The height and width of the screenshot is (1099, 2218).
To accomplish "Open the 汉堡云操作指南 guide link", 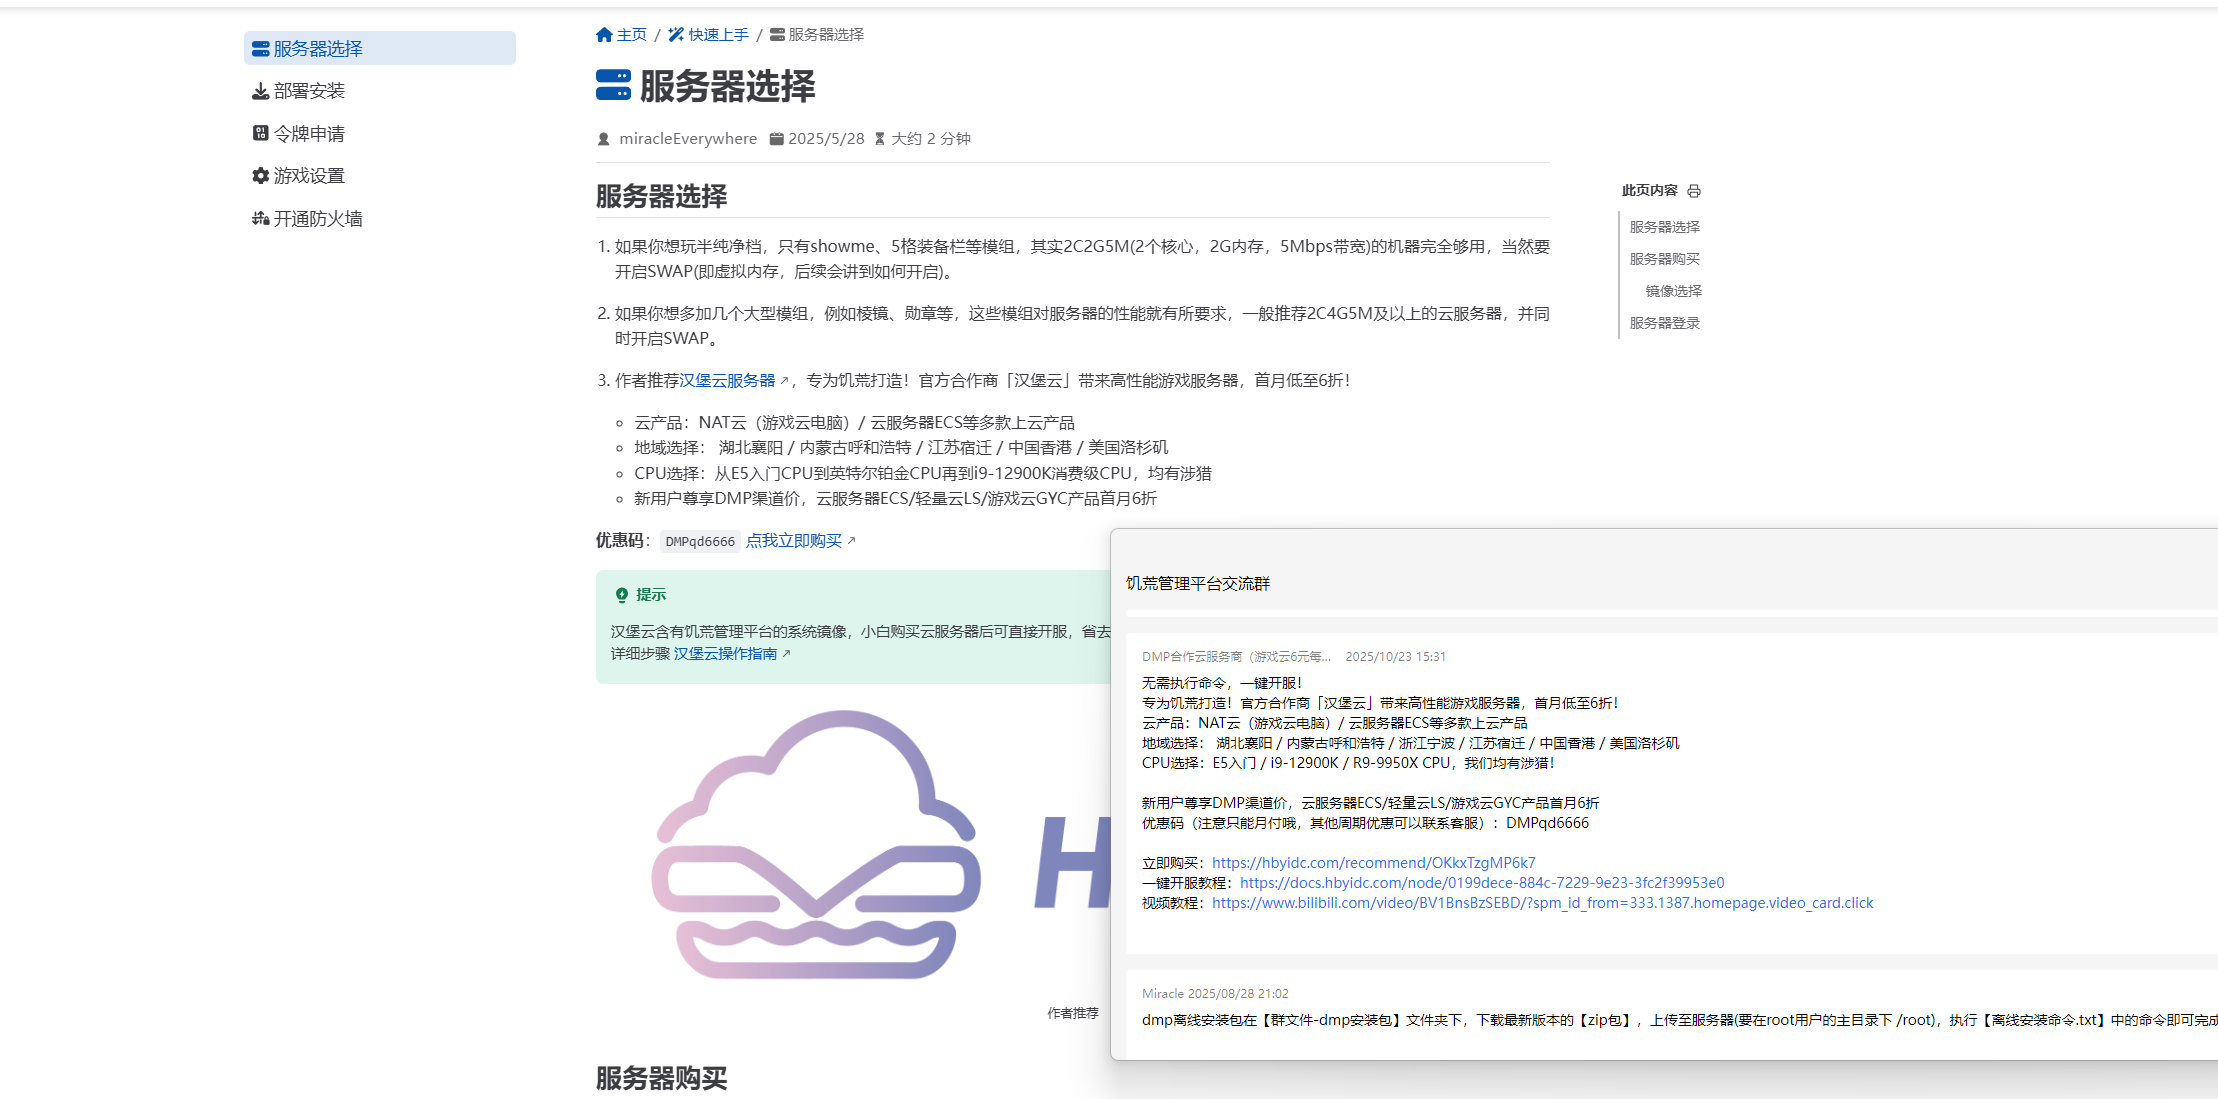I will point(726,653).
